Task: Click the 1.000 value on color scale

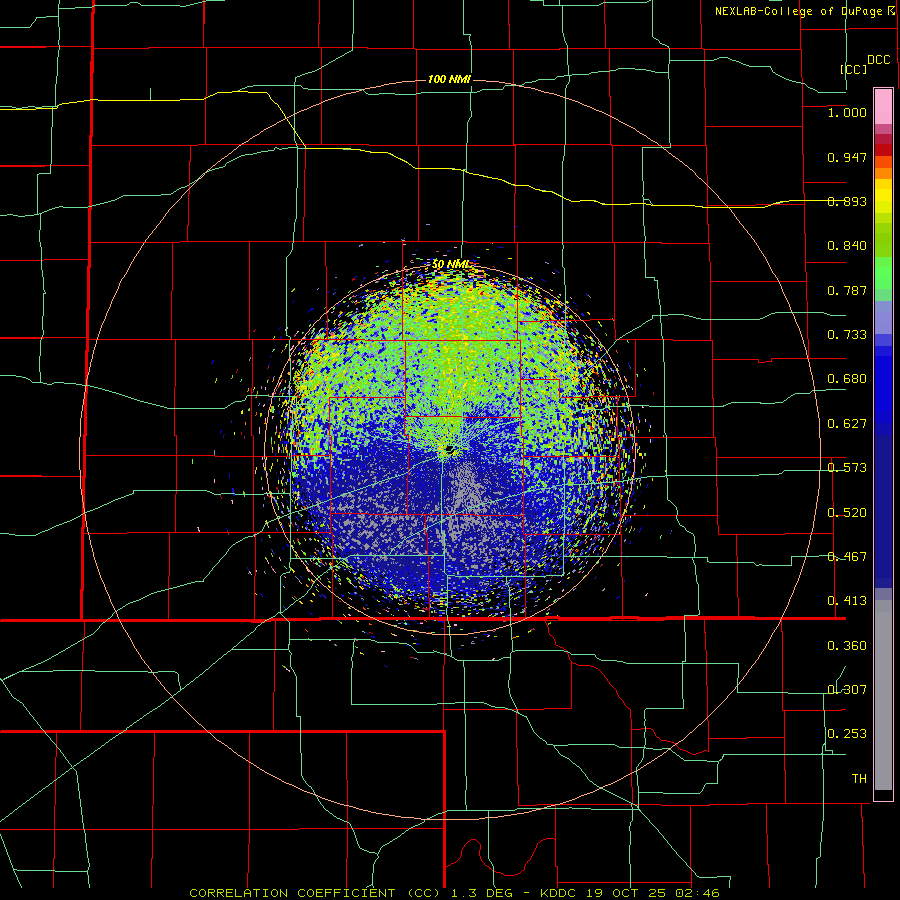Action: pyautogui.click(x=847, y=112)
